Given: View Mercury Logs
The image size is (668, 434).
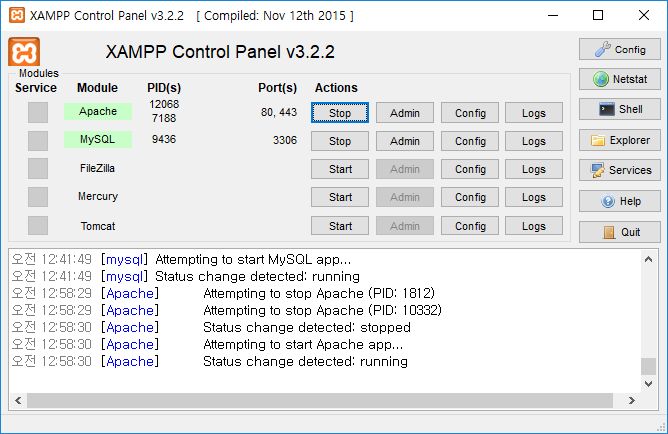Looking at the screenshot, I should point(534,197).
